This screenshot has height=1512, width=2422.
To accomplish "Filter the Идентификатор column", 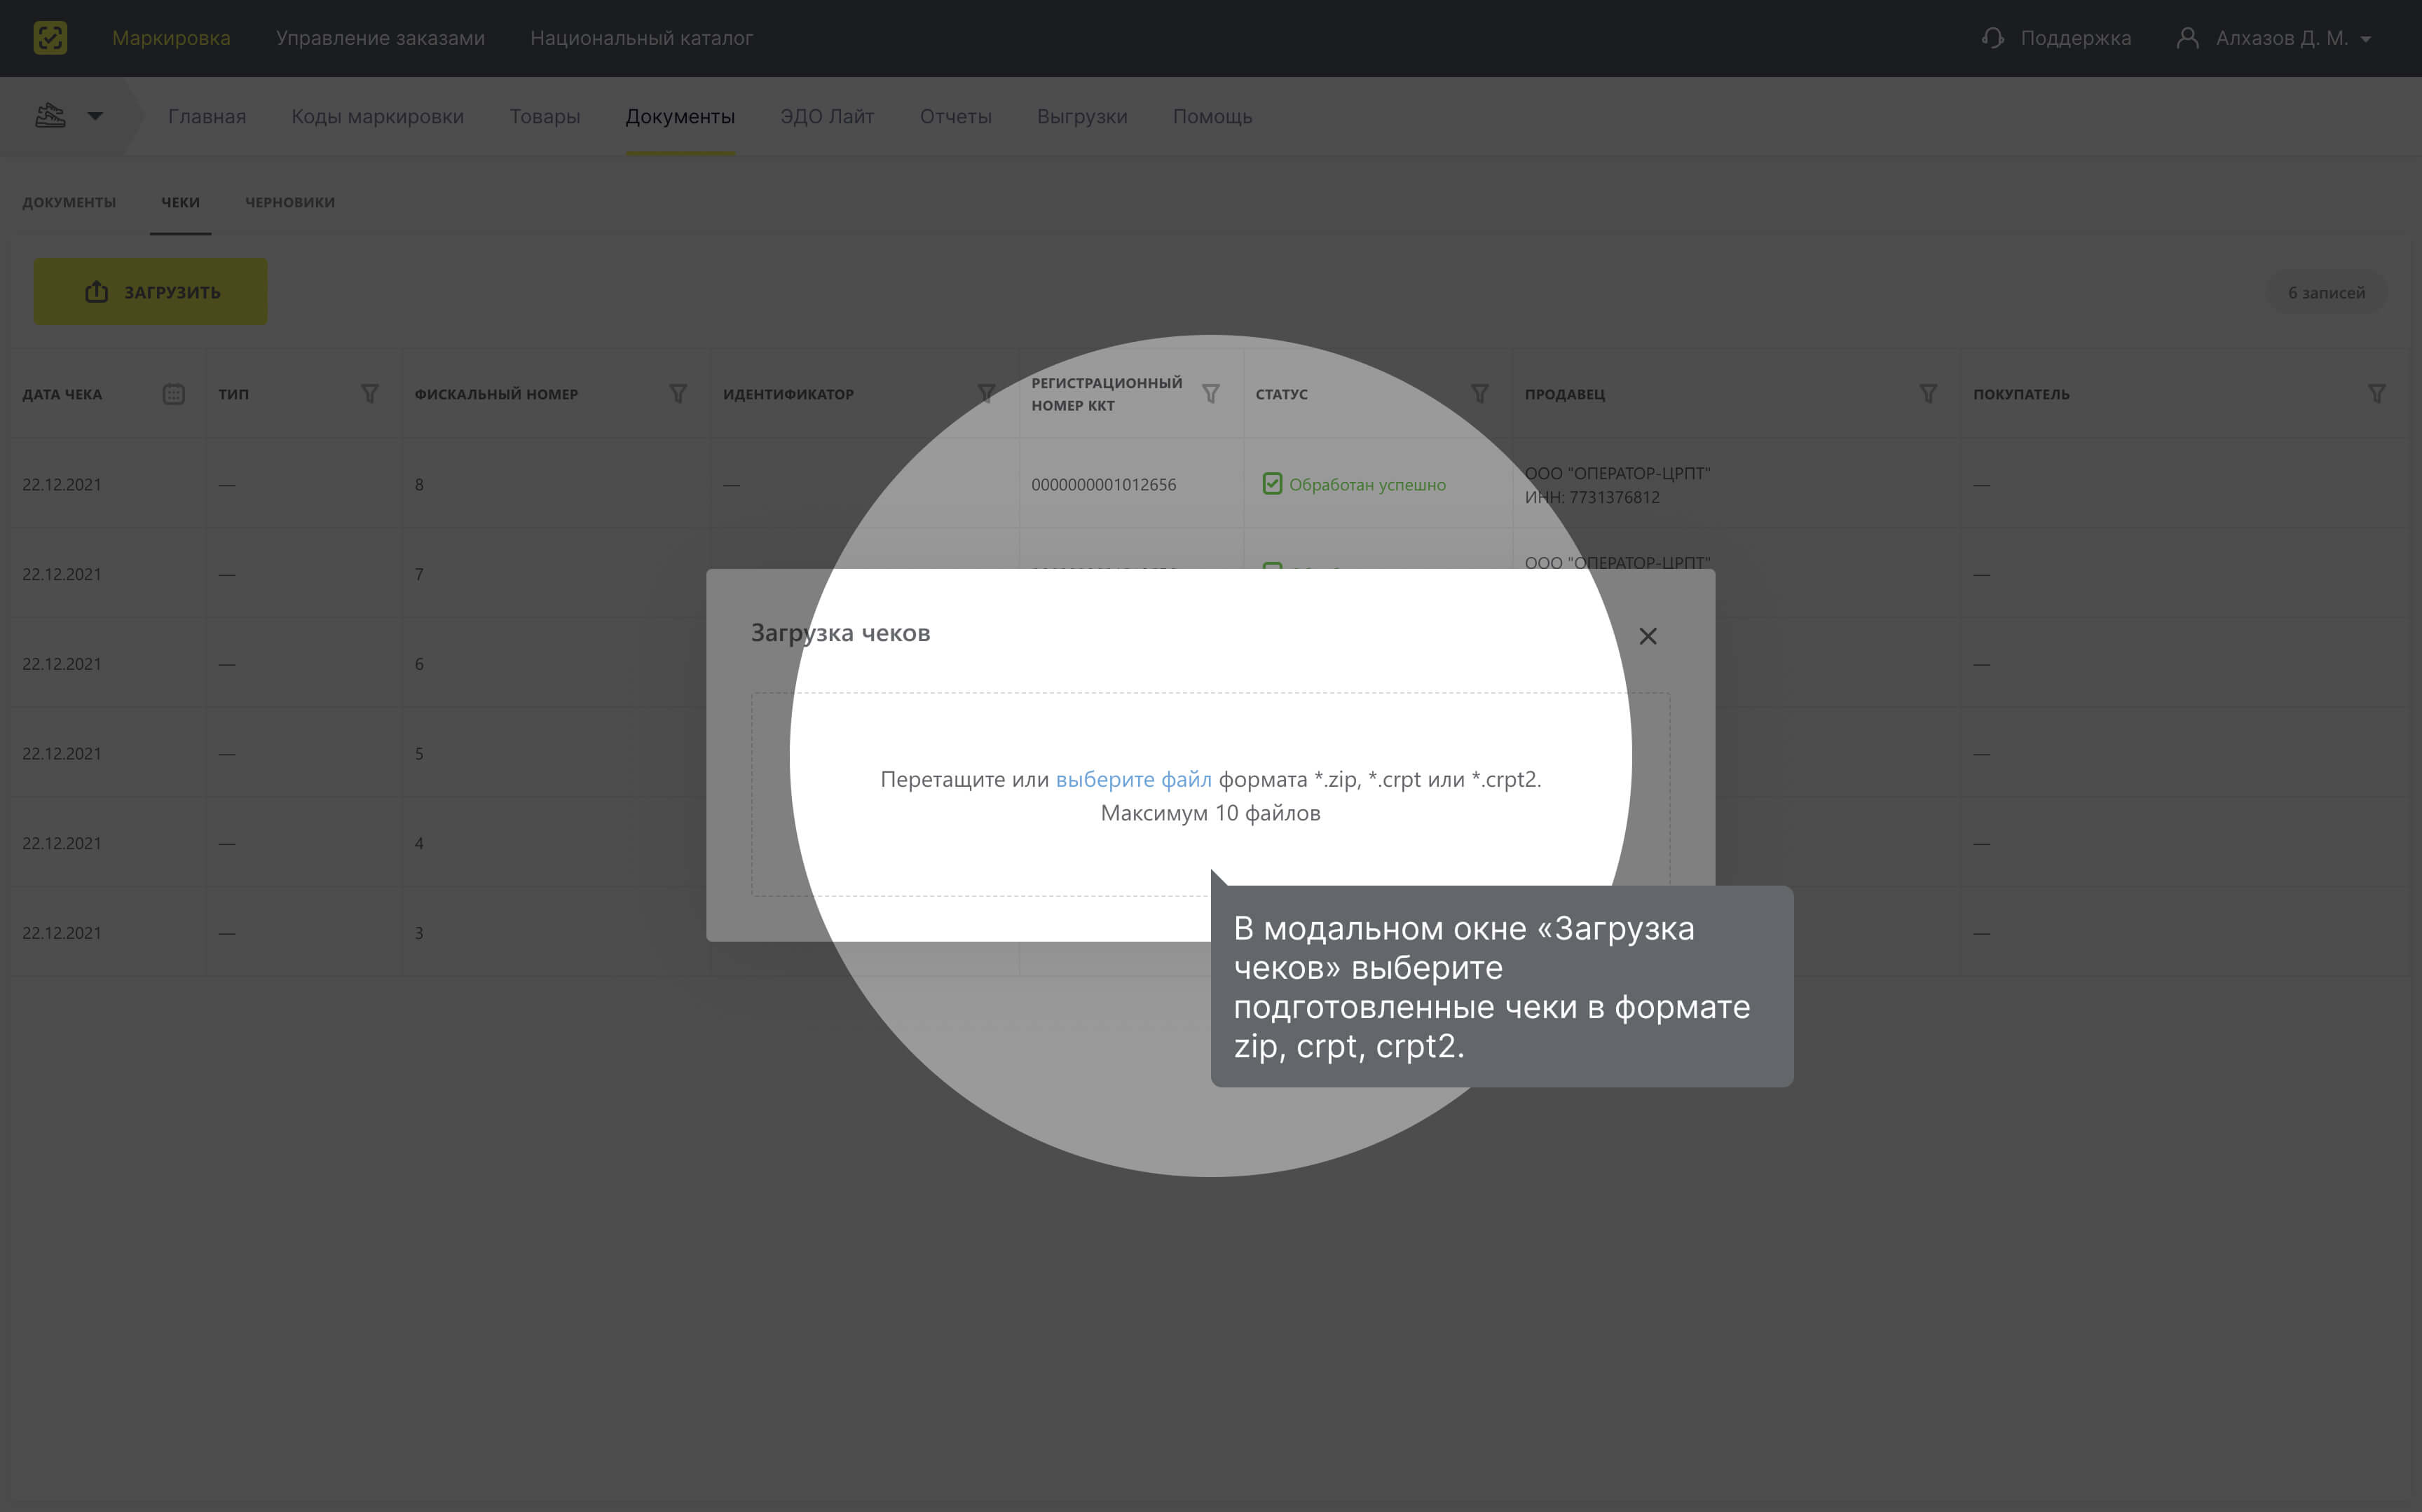I will click(986, 394).
